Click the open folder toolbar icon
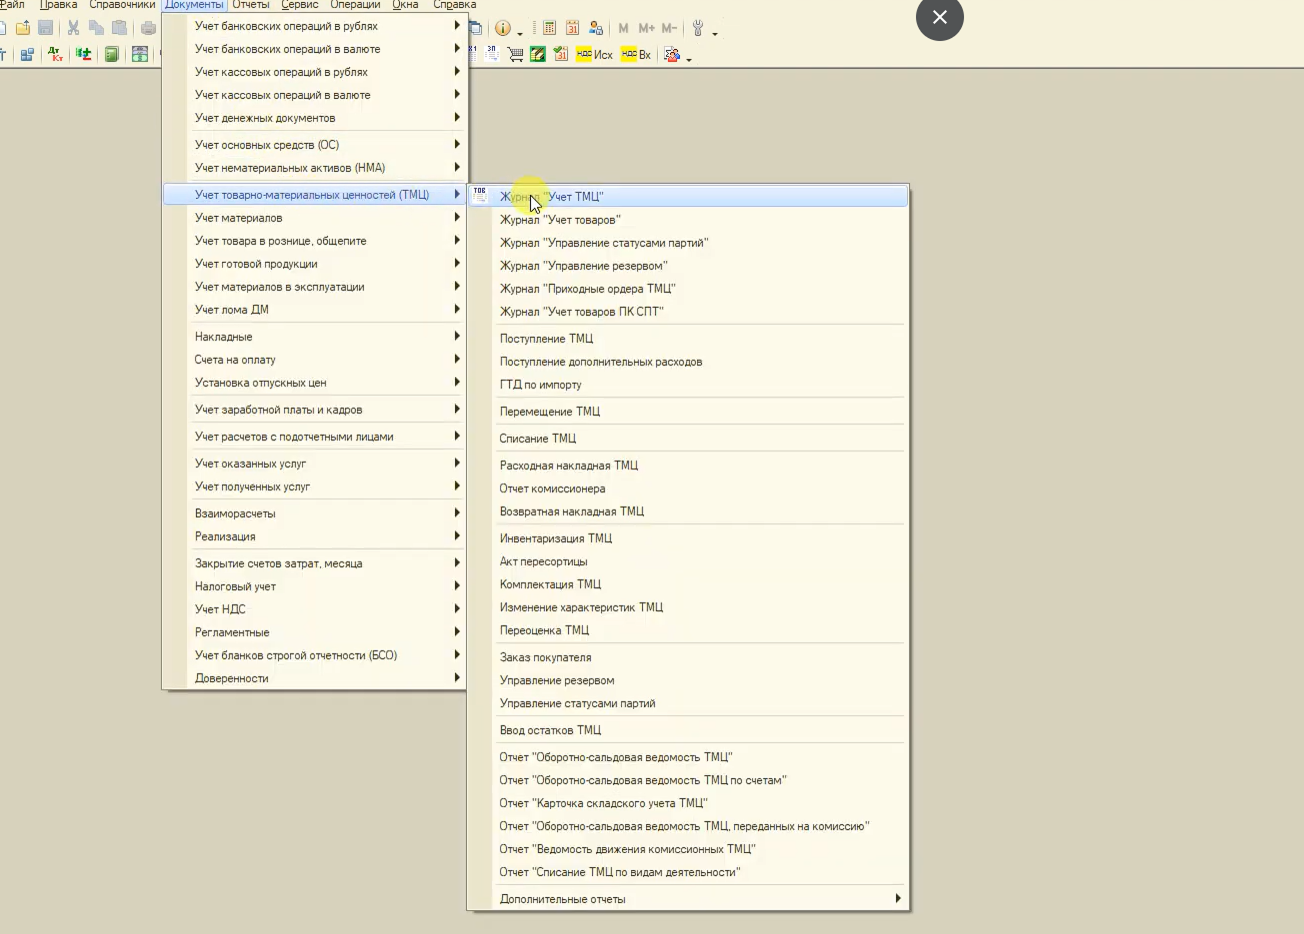The image size is (1304, 934). coord(23,28)
